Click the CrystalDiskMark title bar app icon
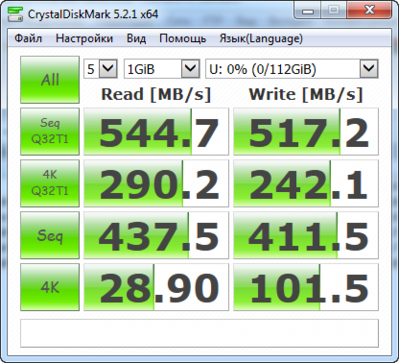 pos(14,14)
